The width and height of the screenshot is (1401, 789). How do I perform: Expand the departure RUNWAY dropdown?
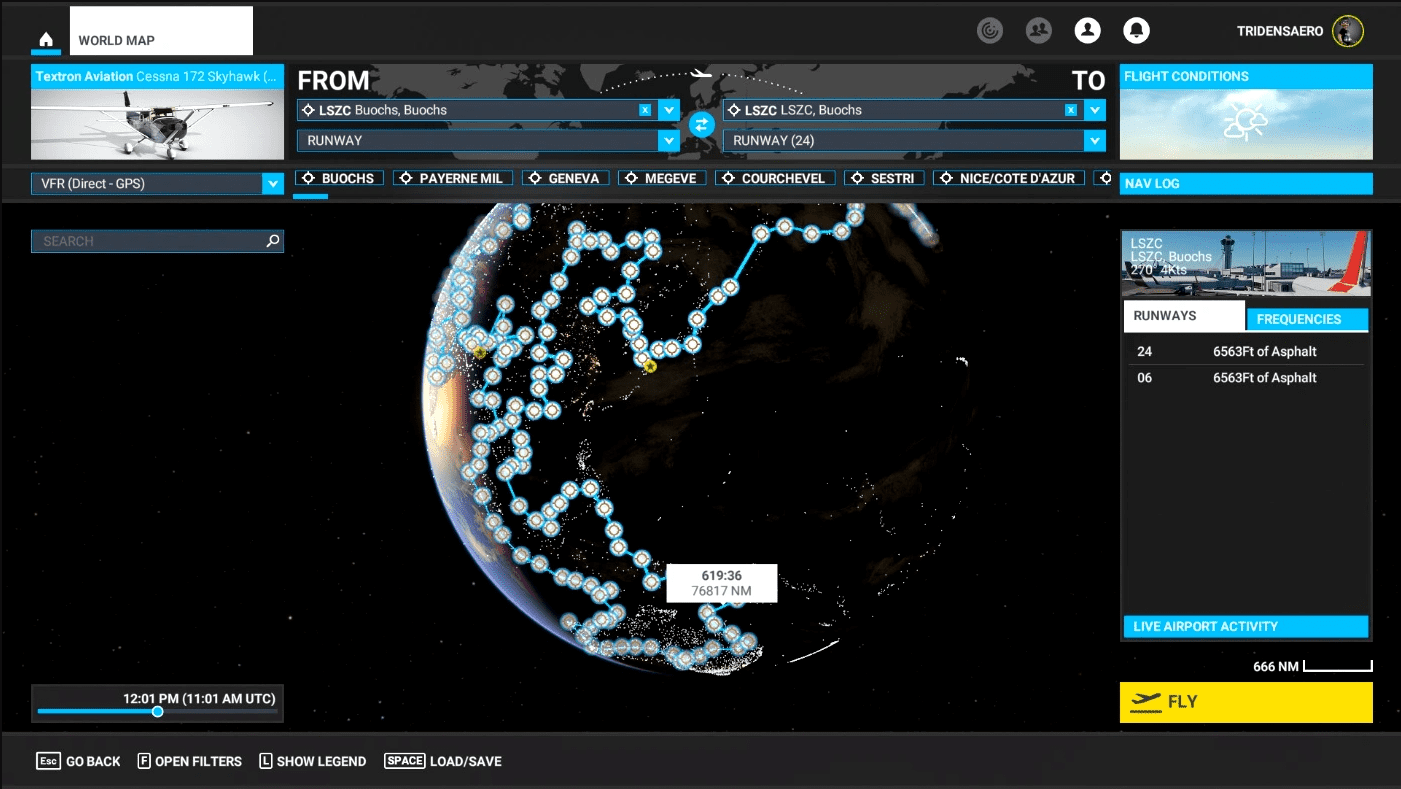tap(669, 141)
